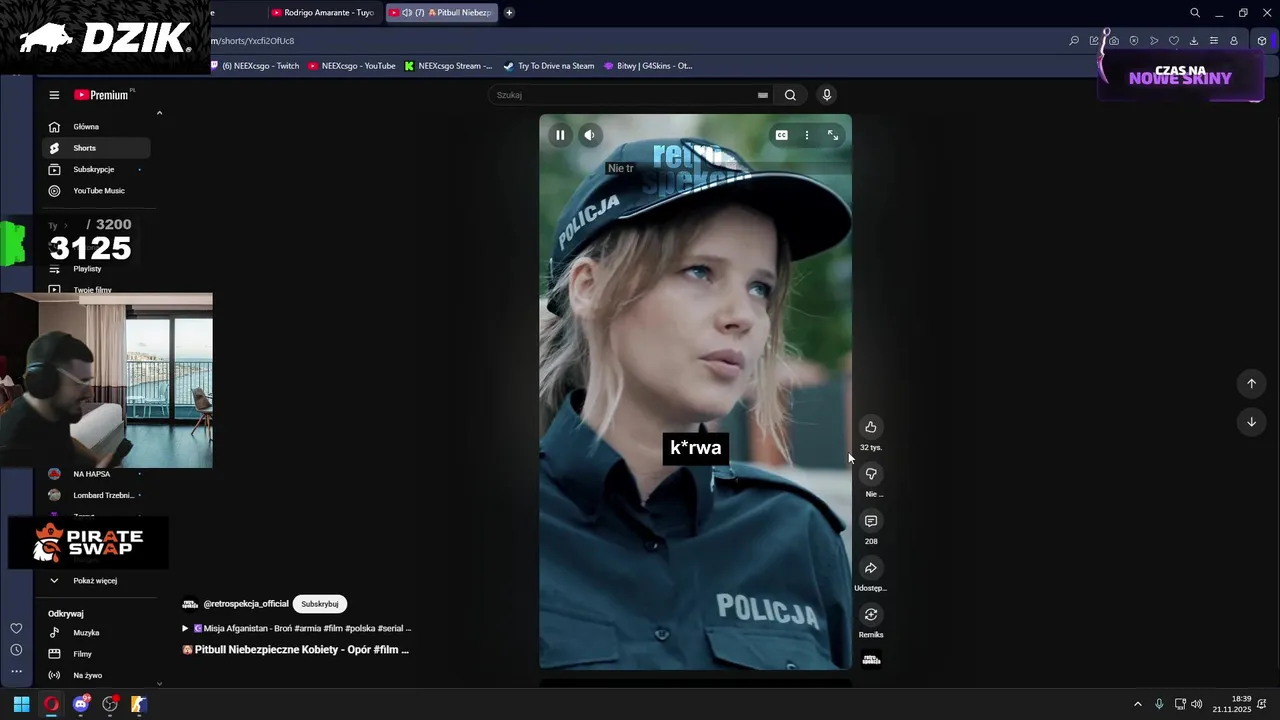Open browser profile account icon
Screen dimensions: 1280x720
point(1234,41)
